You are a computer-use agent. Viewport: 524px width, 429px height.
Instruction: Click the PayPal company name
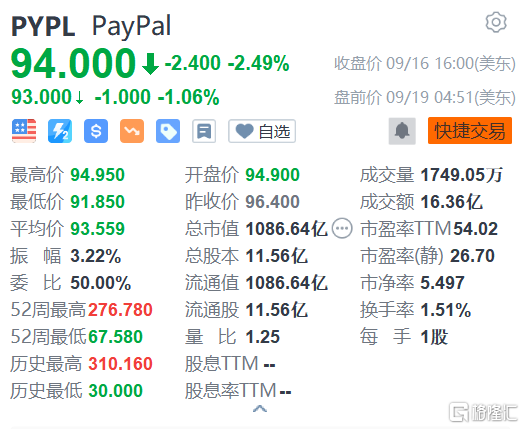click(x=131, y=26)
